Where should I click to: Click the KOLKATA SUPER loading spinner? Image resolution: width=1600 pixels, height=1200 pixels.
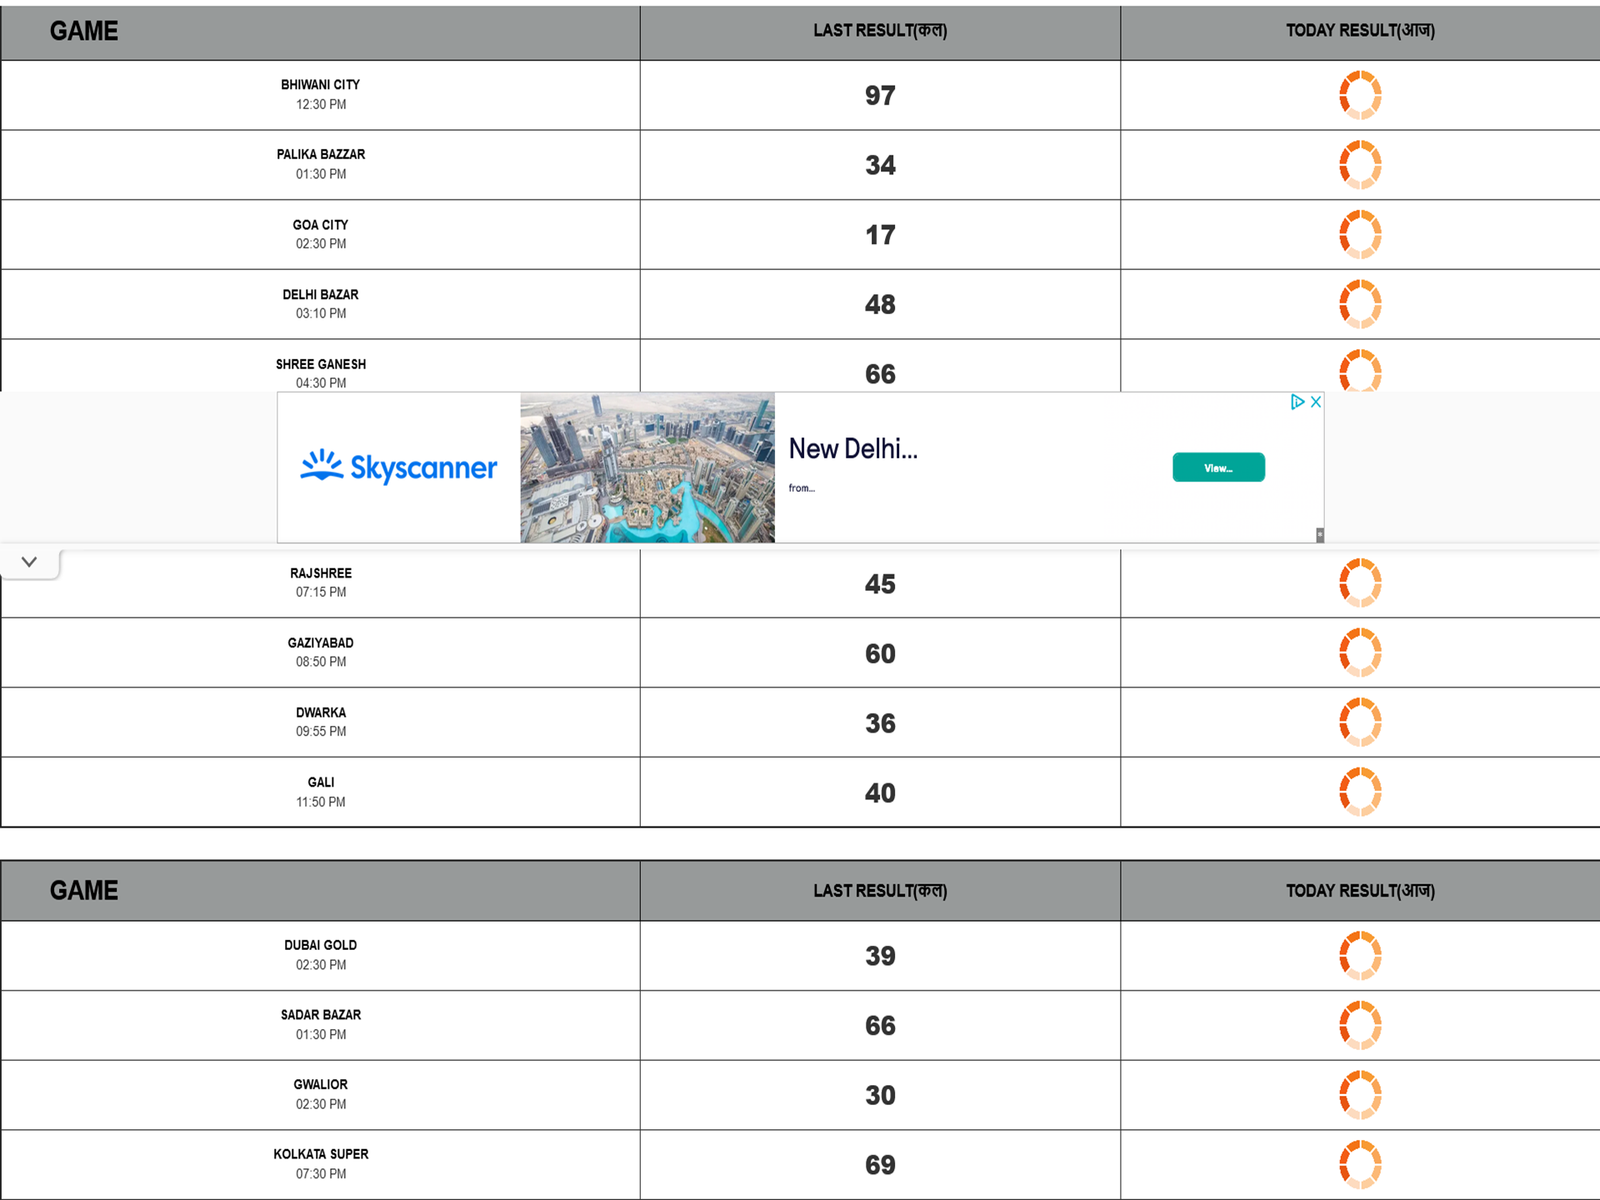coord(1360,1164)
